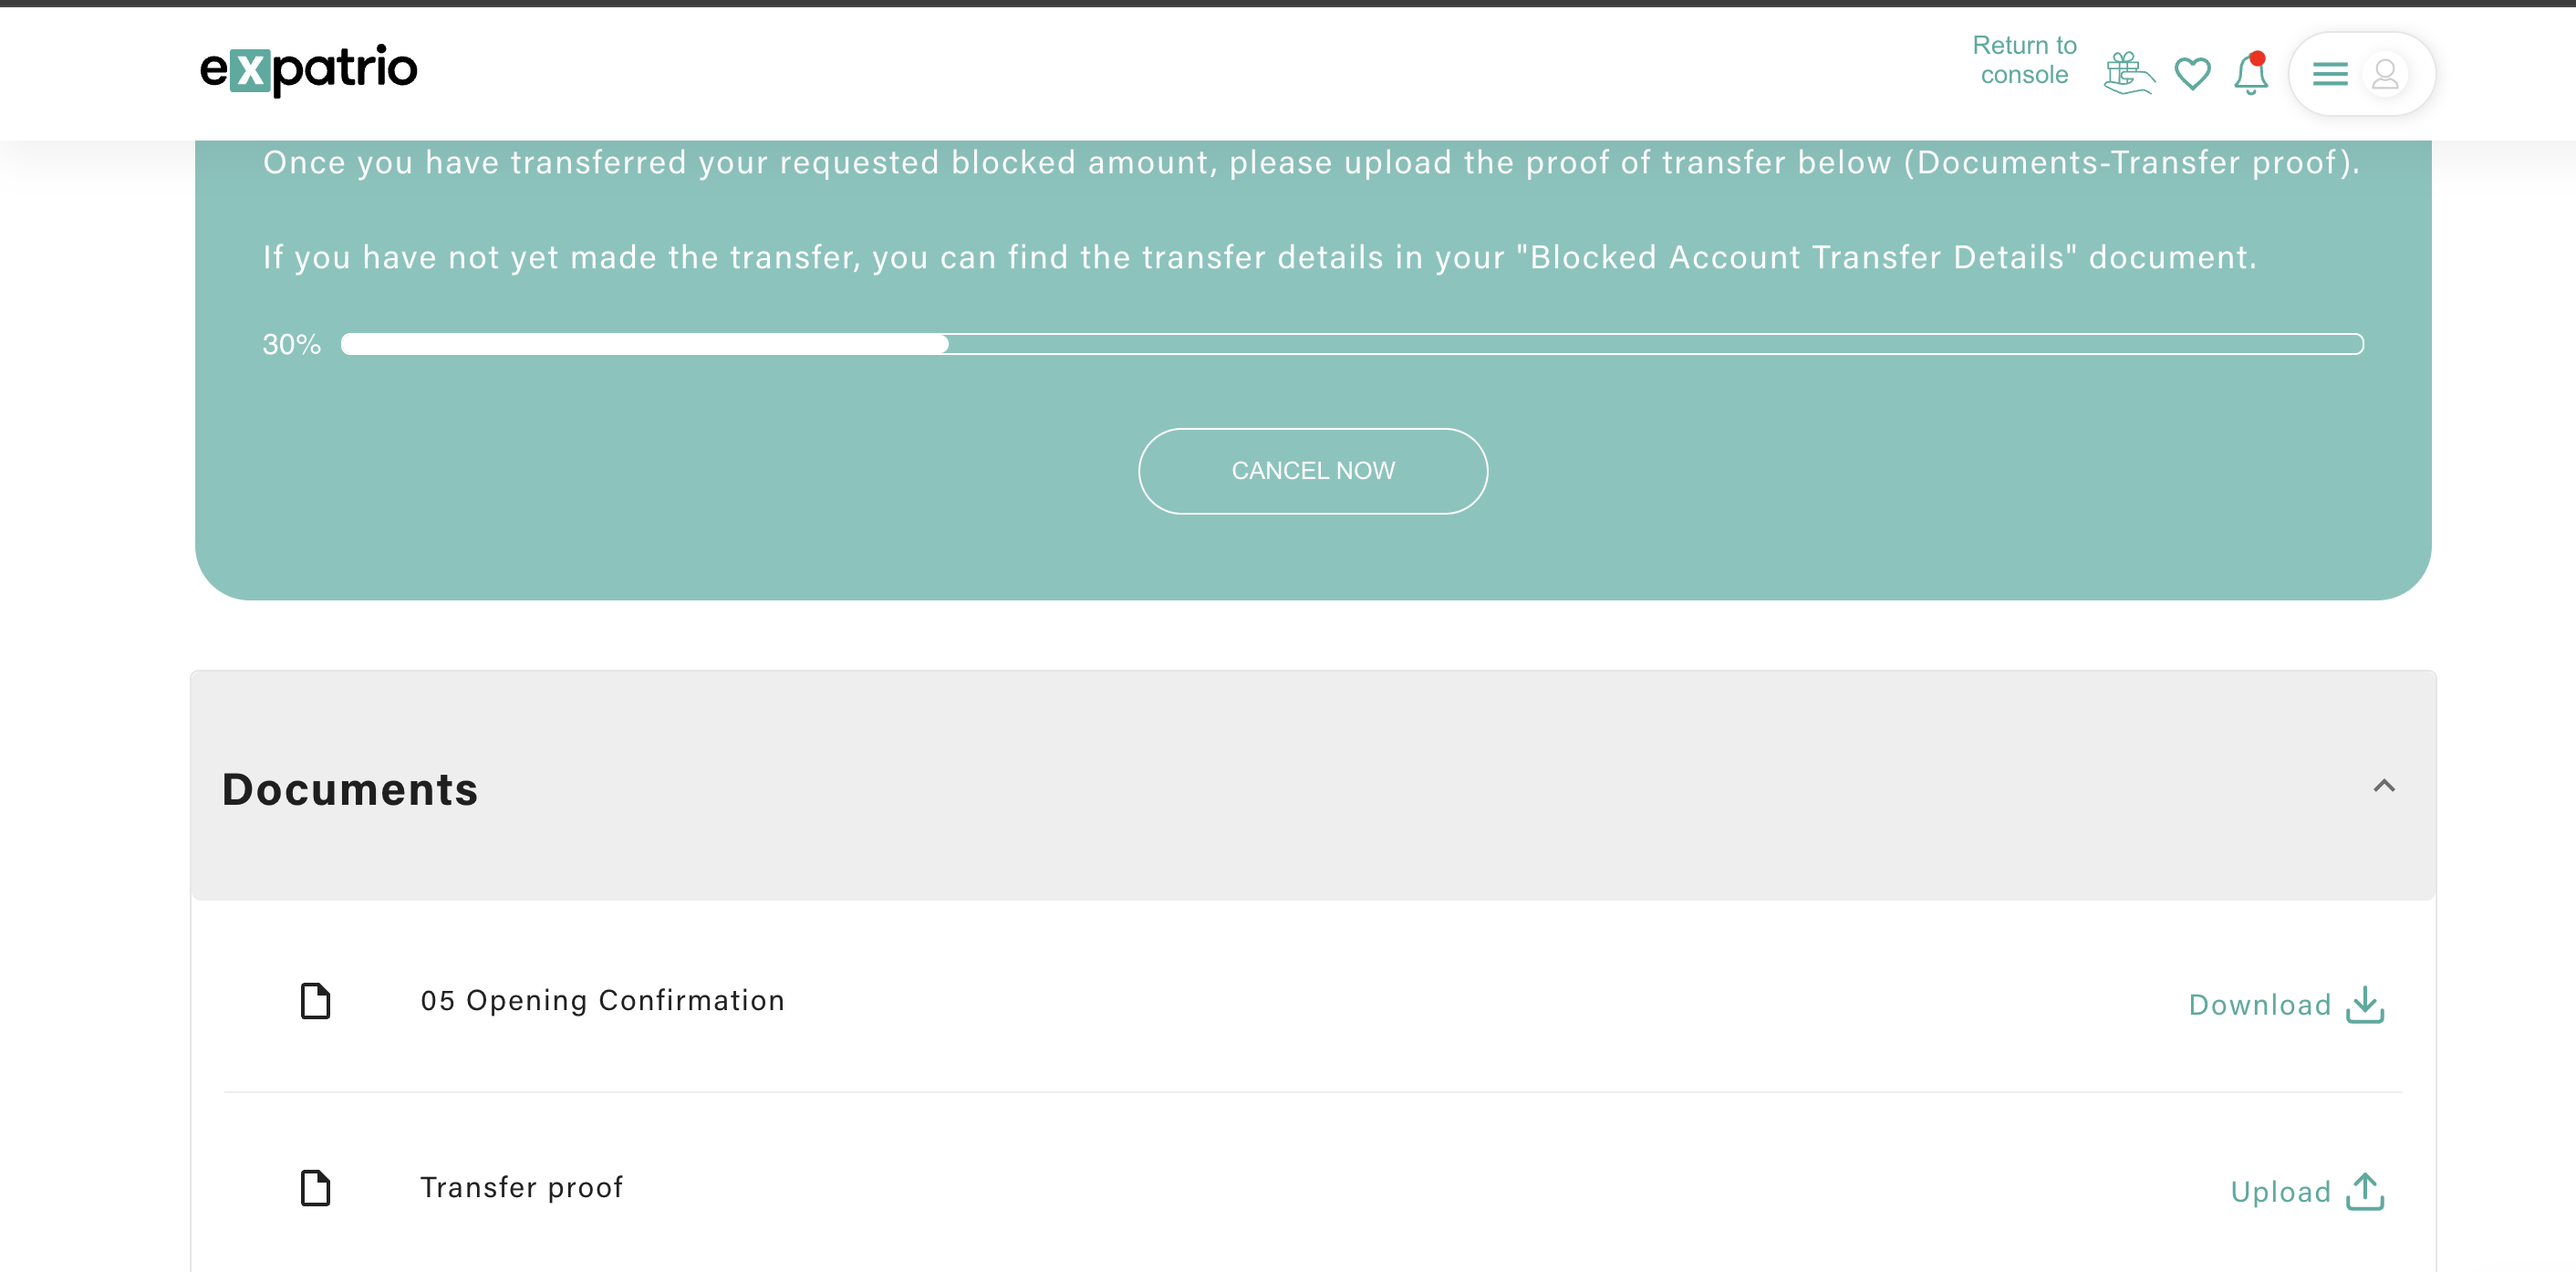
Task: Select the Transfer proof row label
Action: point(521,1188)
